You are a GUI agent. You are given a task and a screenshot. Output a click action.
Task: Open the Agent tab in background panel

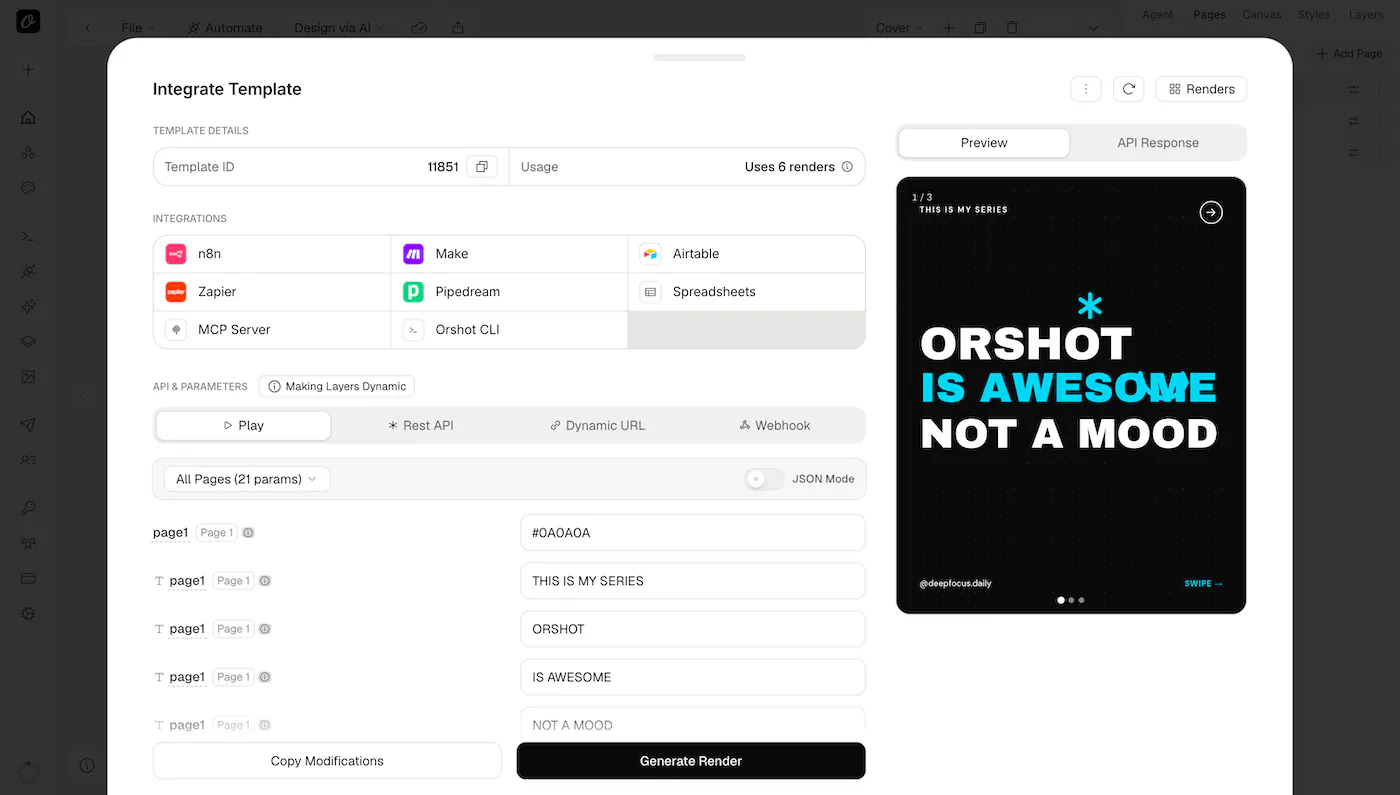coord(1158,15)
